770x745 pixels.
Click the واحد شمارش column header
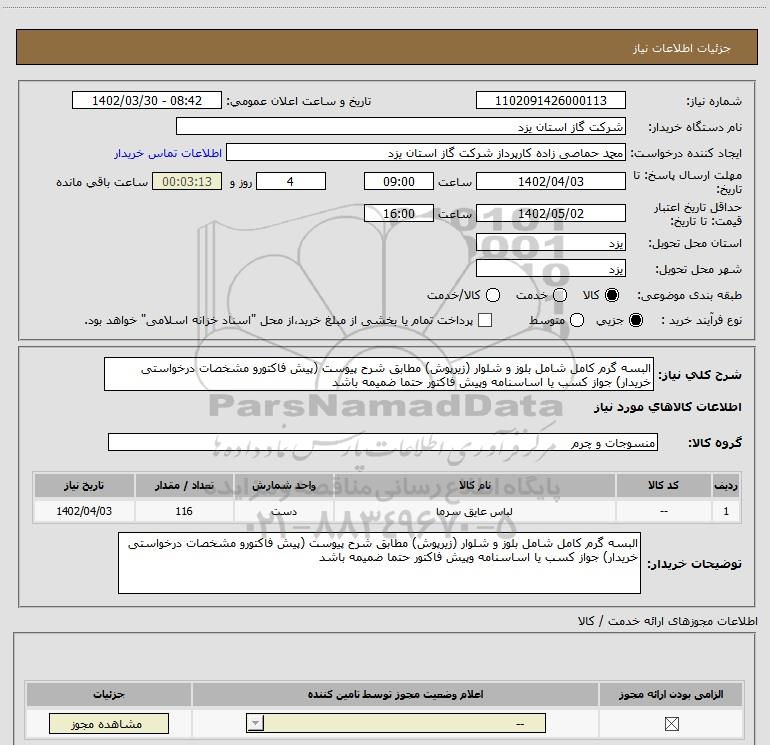(284, 485)
